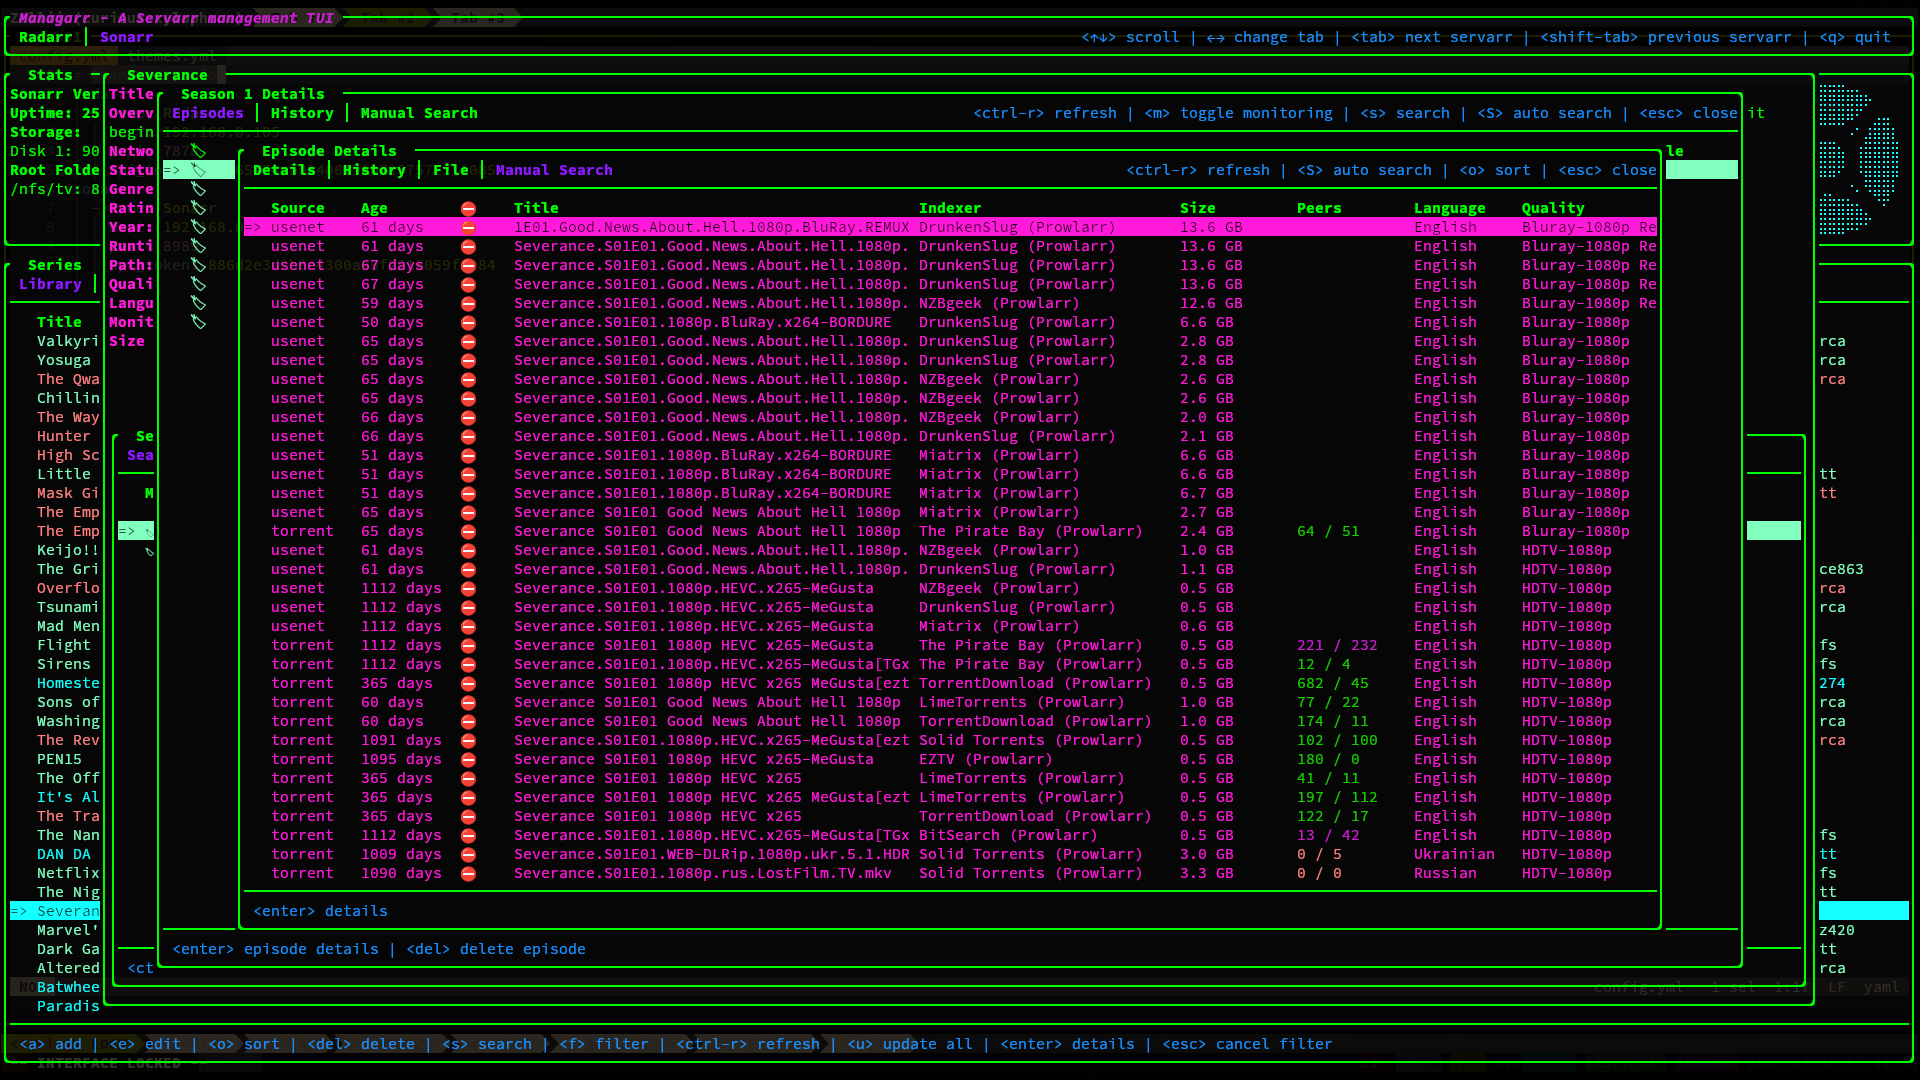Switch to the Sonarr servarr tab

(x=126, y=38)
